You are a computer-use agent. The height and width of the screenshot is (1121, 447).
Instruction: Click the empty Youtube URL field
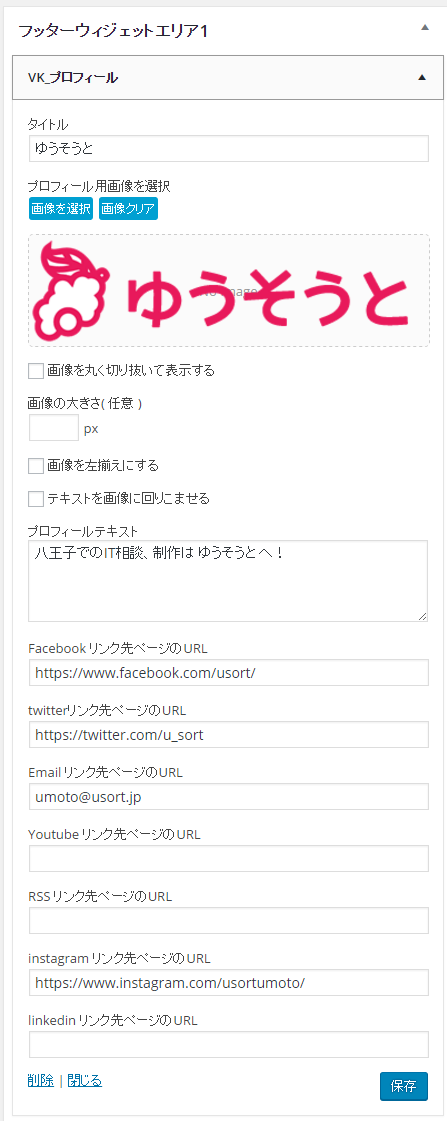point(229,859)
